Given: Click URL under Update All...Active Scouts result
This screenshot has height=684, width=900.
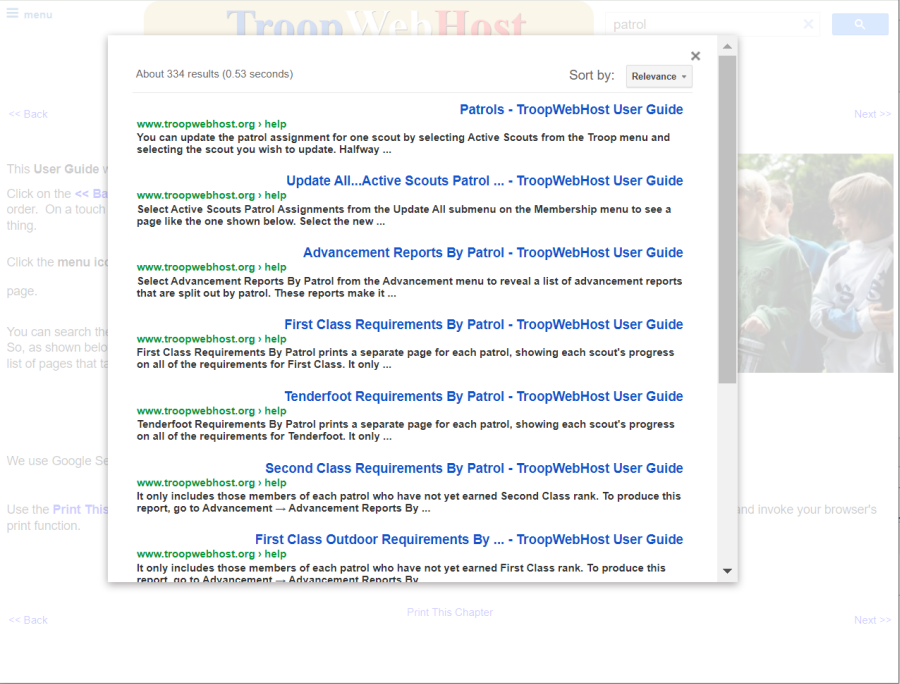Looking at the screenshot, I should coord(211,195).
